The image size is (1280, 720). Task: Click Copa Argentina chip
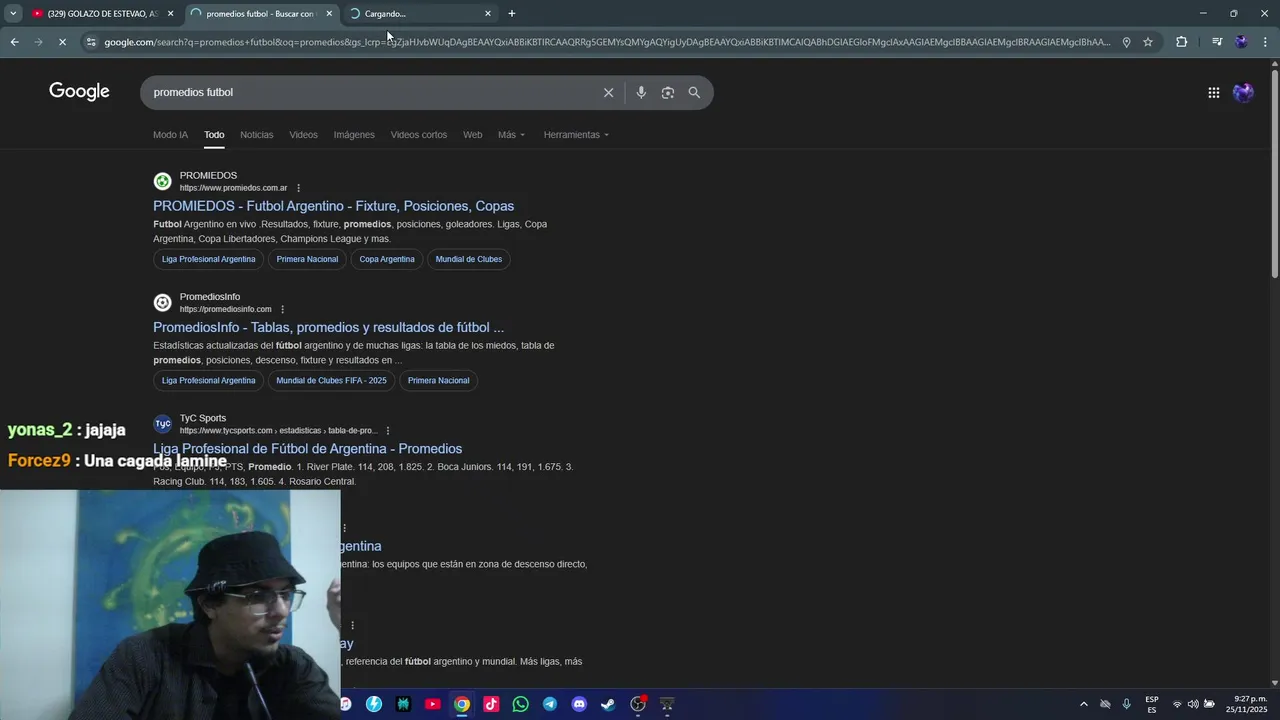point(387,259)
